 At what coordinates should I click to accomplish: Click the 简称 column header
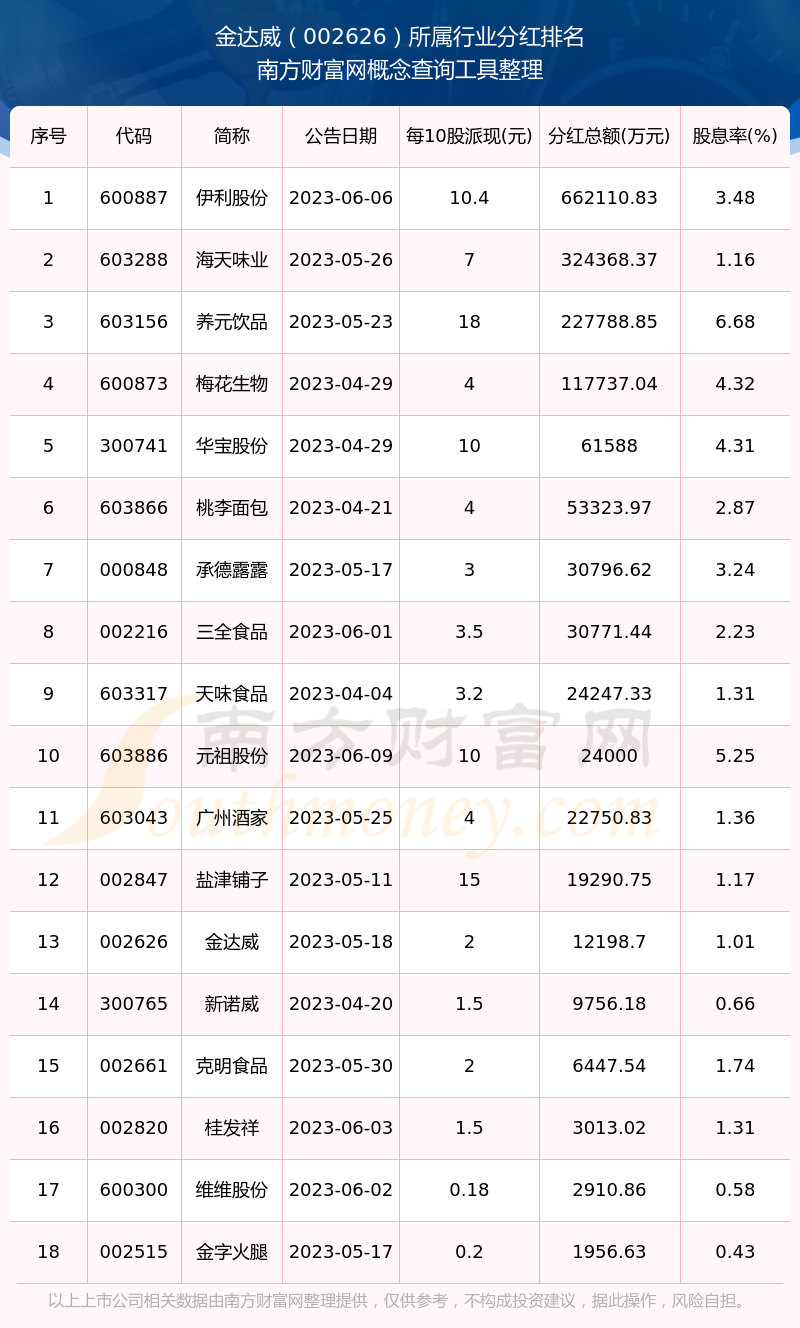click(x=232, y=136)
